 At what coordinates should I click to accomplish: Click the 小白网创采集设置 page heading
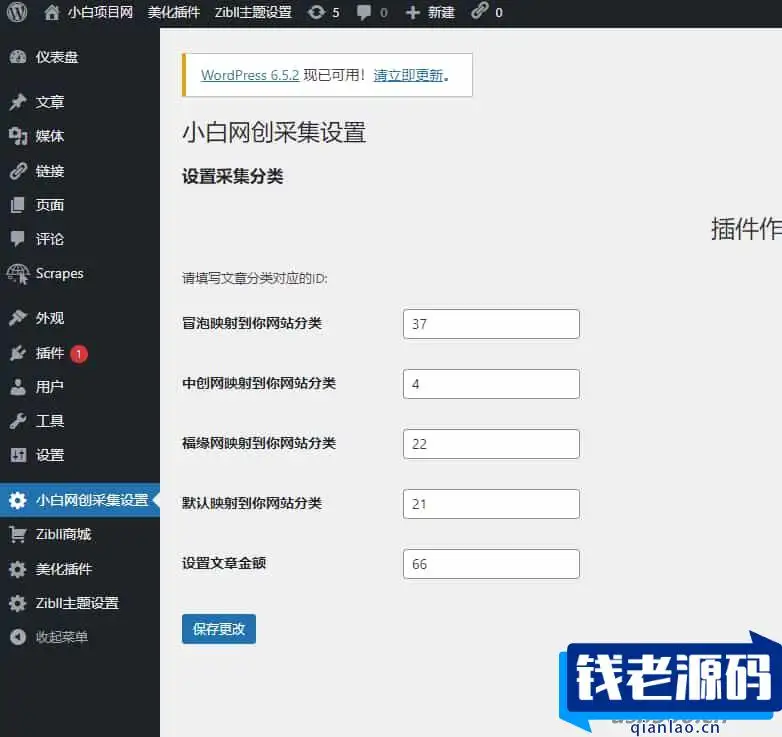coord(274,133)
